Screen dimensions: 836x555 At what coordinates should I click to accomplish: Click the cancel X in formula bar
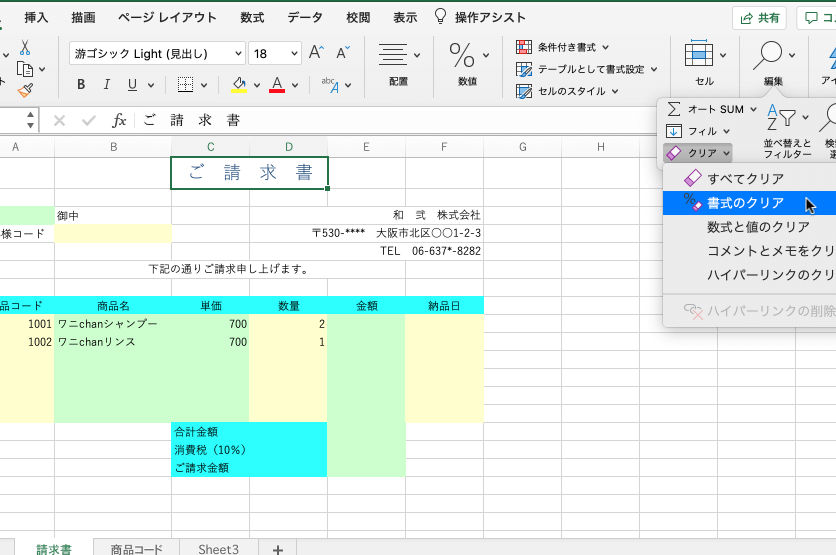pos(59,120)
